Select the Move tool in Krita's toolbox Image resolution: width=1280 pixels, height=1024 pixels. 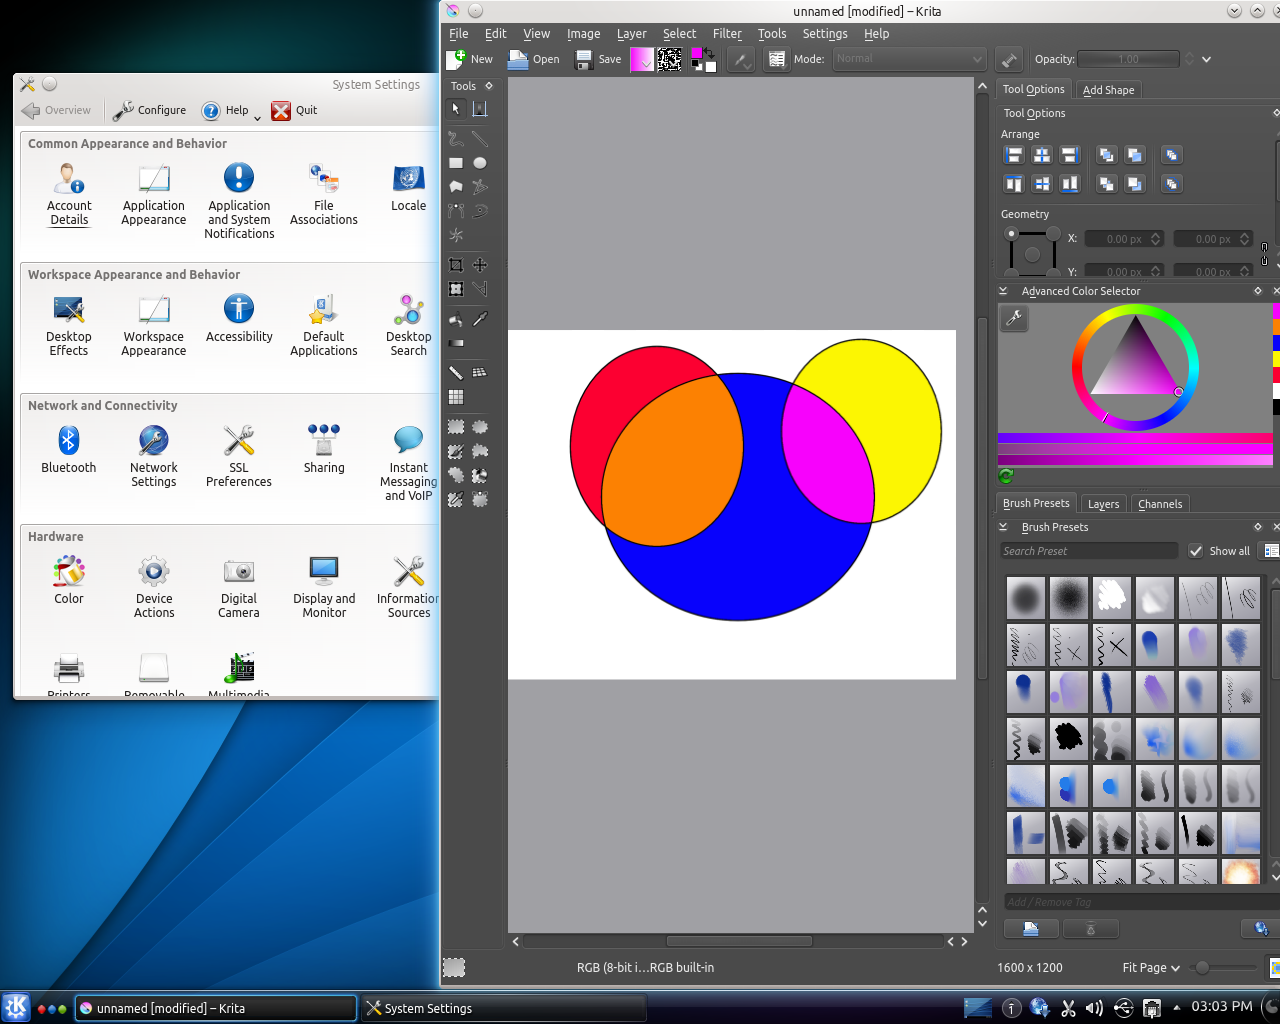coord(480,265)
